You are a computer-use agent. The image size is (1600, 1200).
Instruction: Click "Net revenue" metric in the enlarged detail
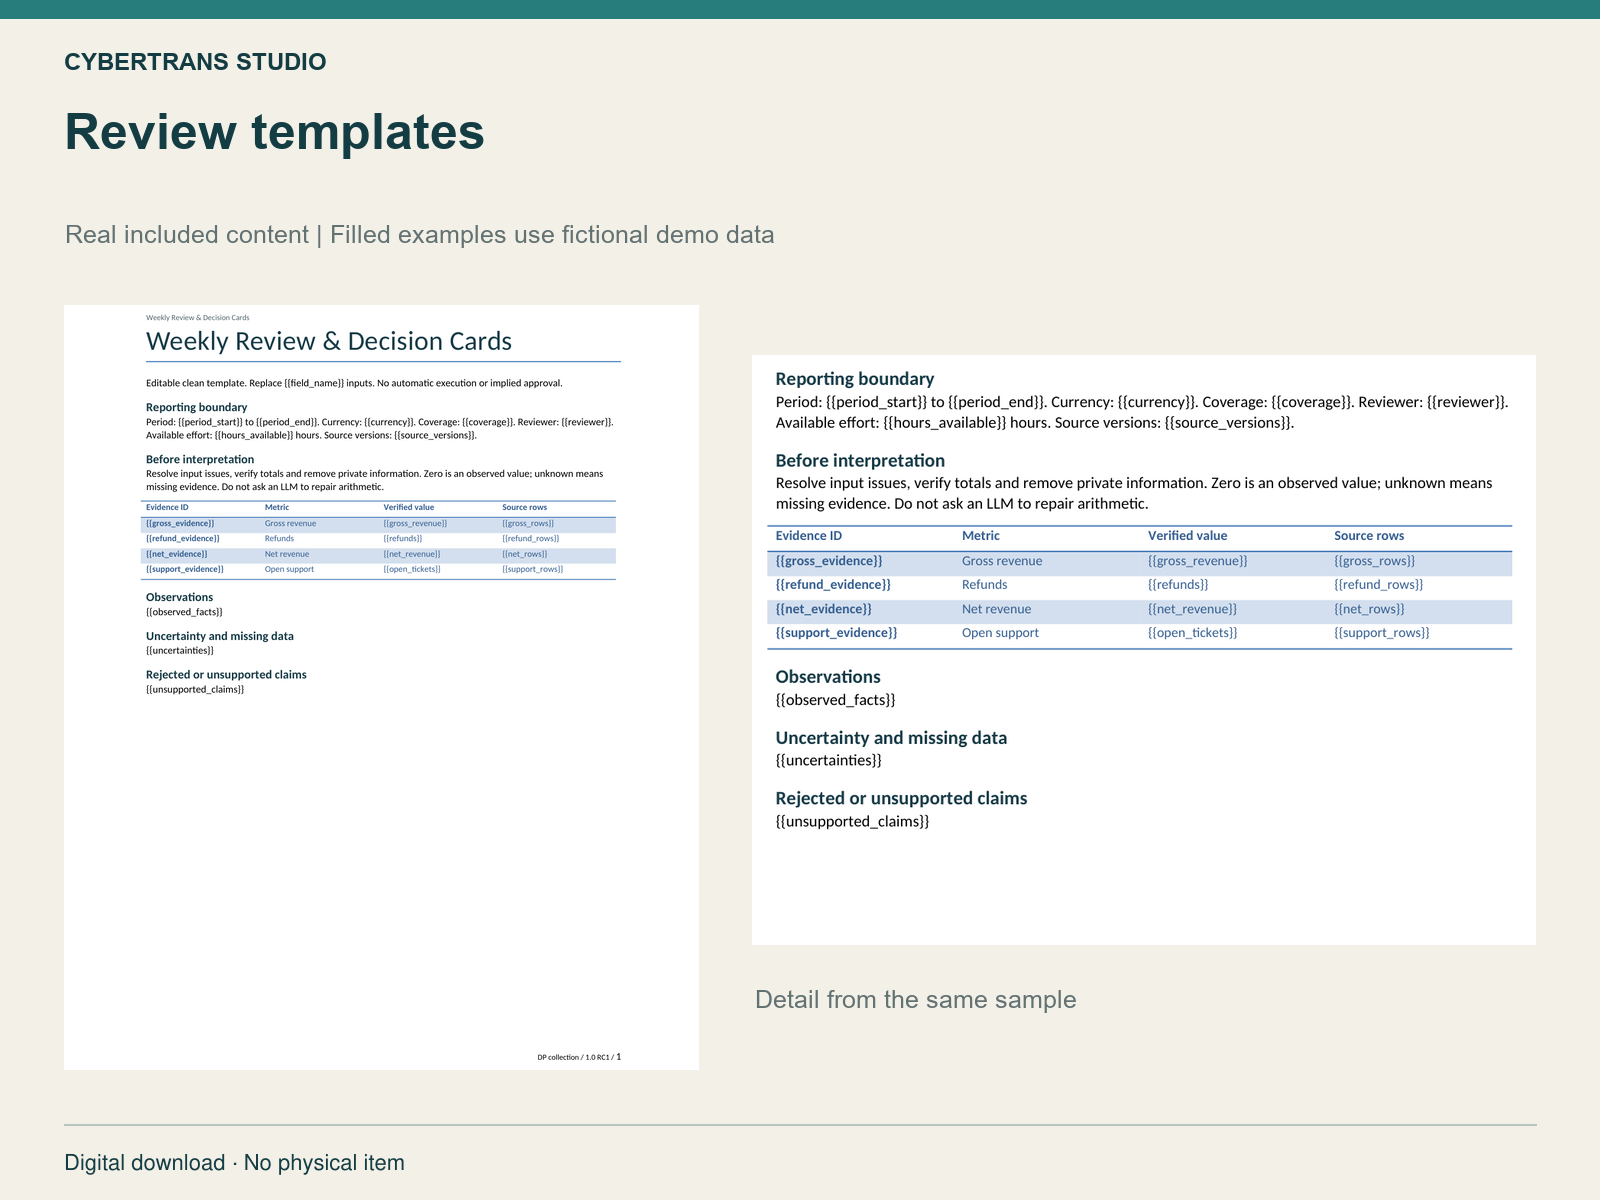pyautogui.click(x=996, y=609)
